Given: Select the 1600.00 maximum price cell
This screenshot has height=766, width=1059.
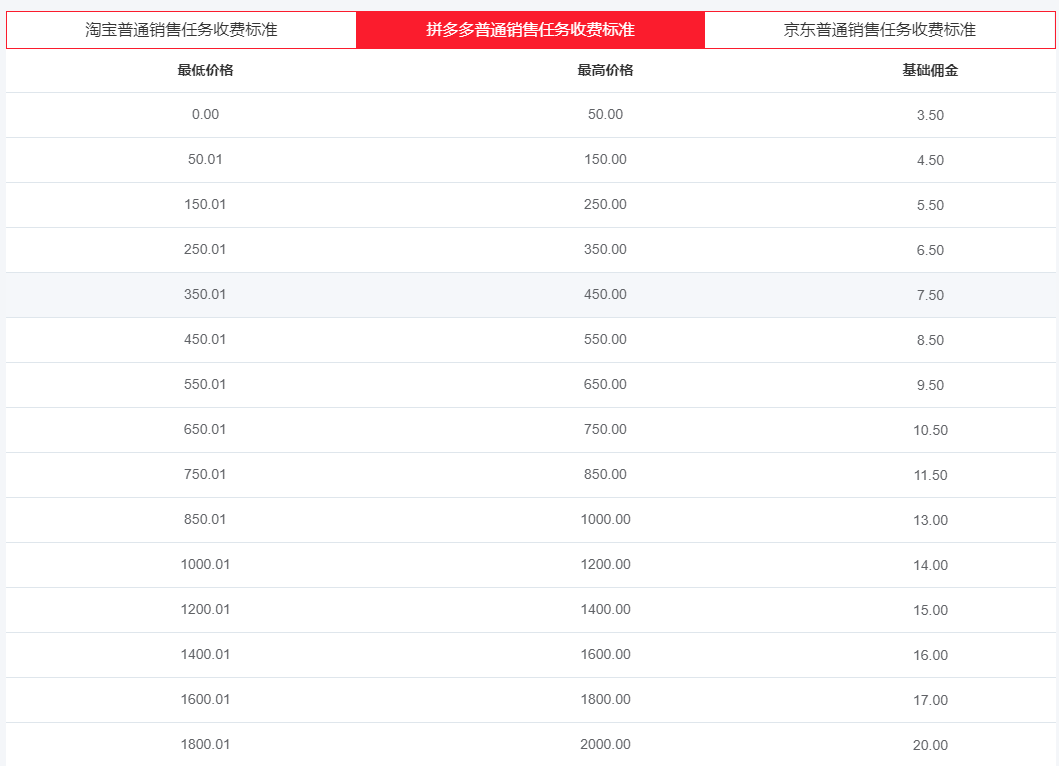Looking at the screenshot, I should point(605,654).
